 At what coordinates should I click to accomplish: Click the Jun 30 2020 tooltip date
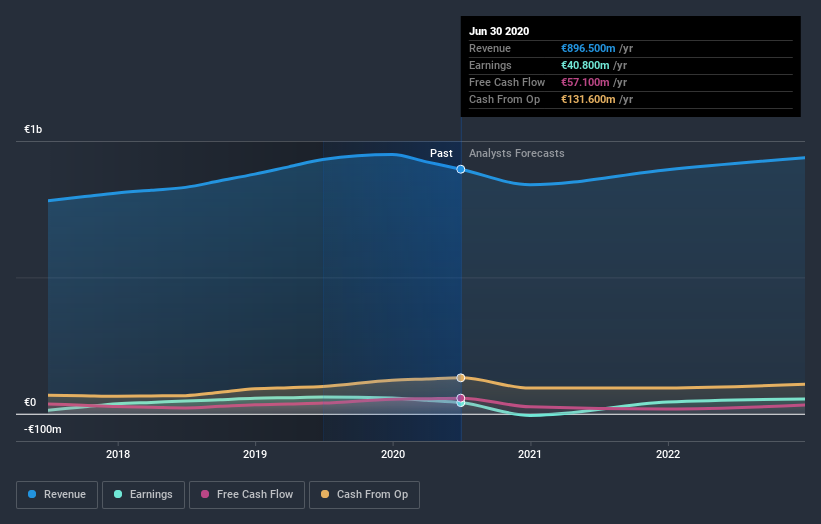click(x=499, y=31)
